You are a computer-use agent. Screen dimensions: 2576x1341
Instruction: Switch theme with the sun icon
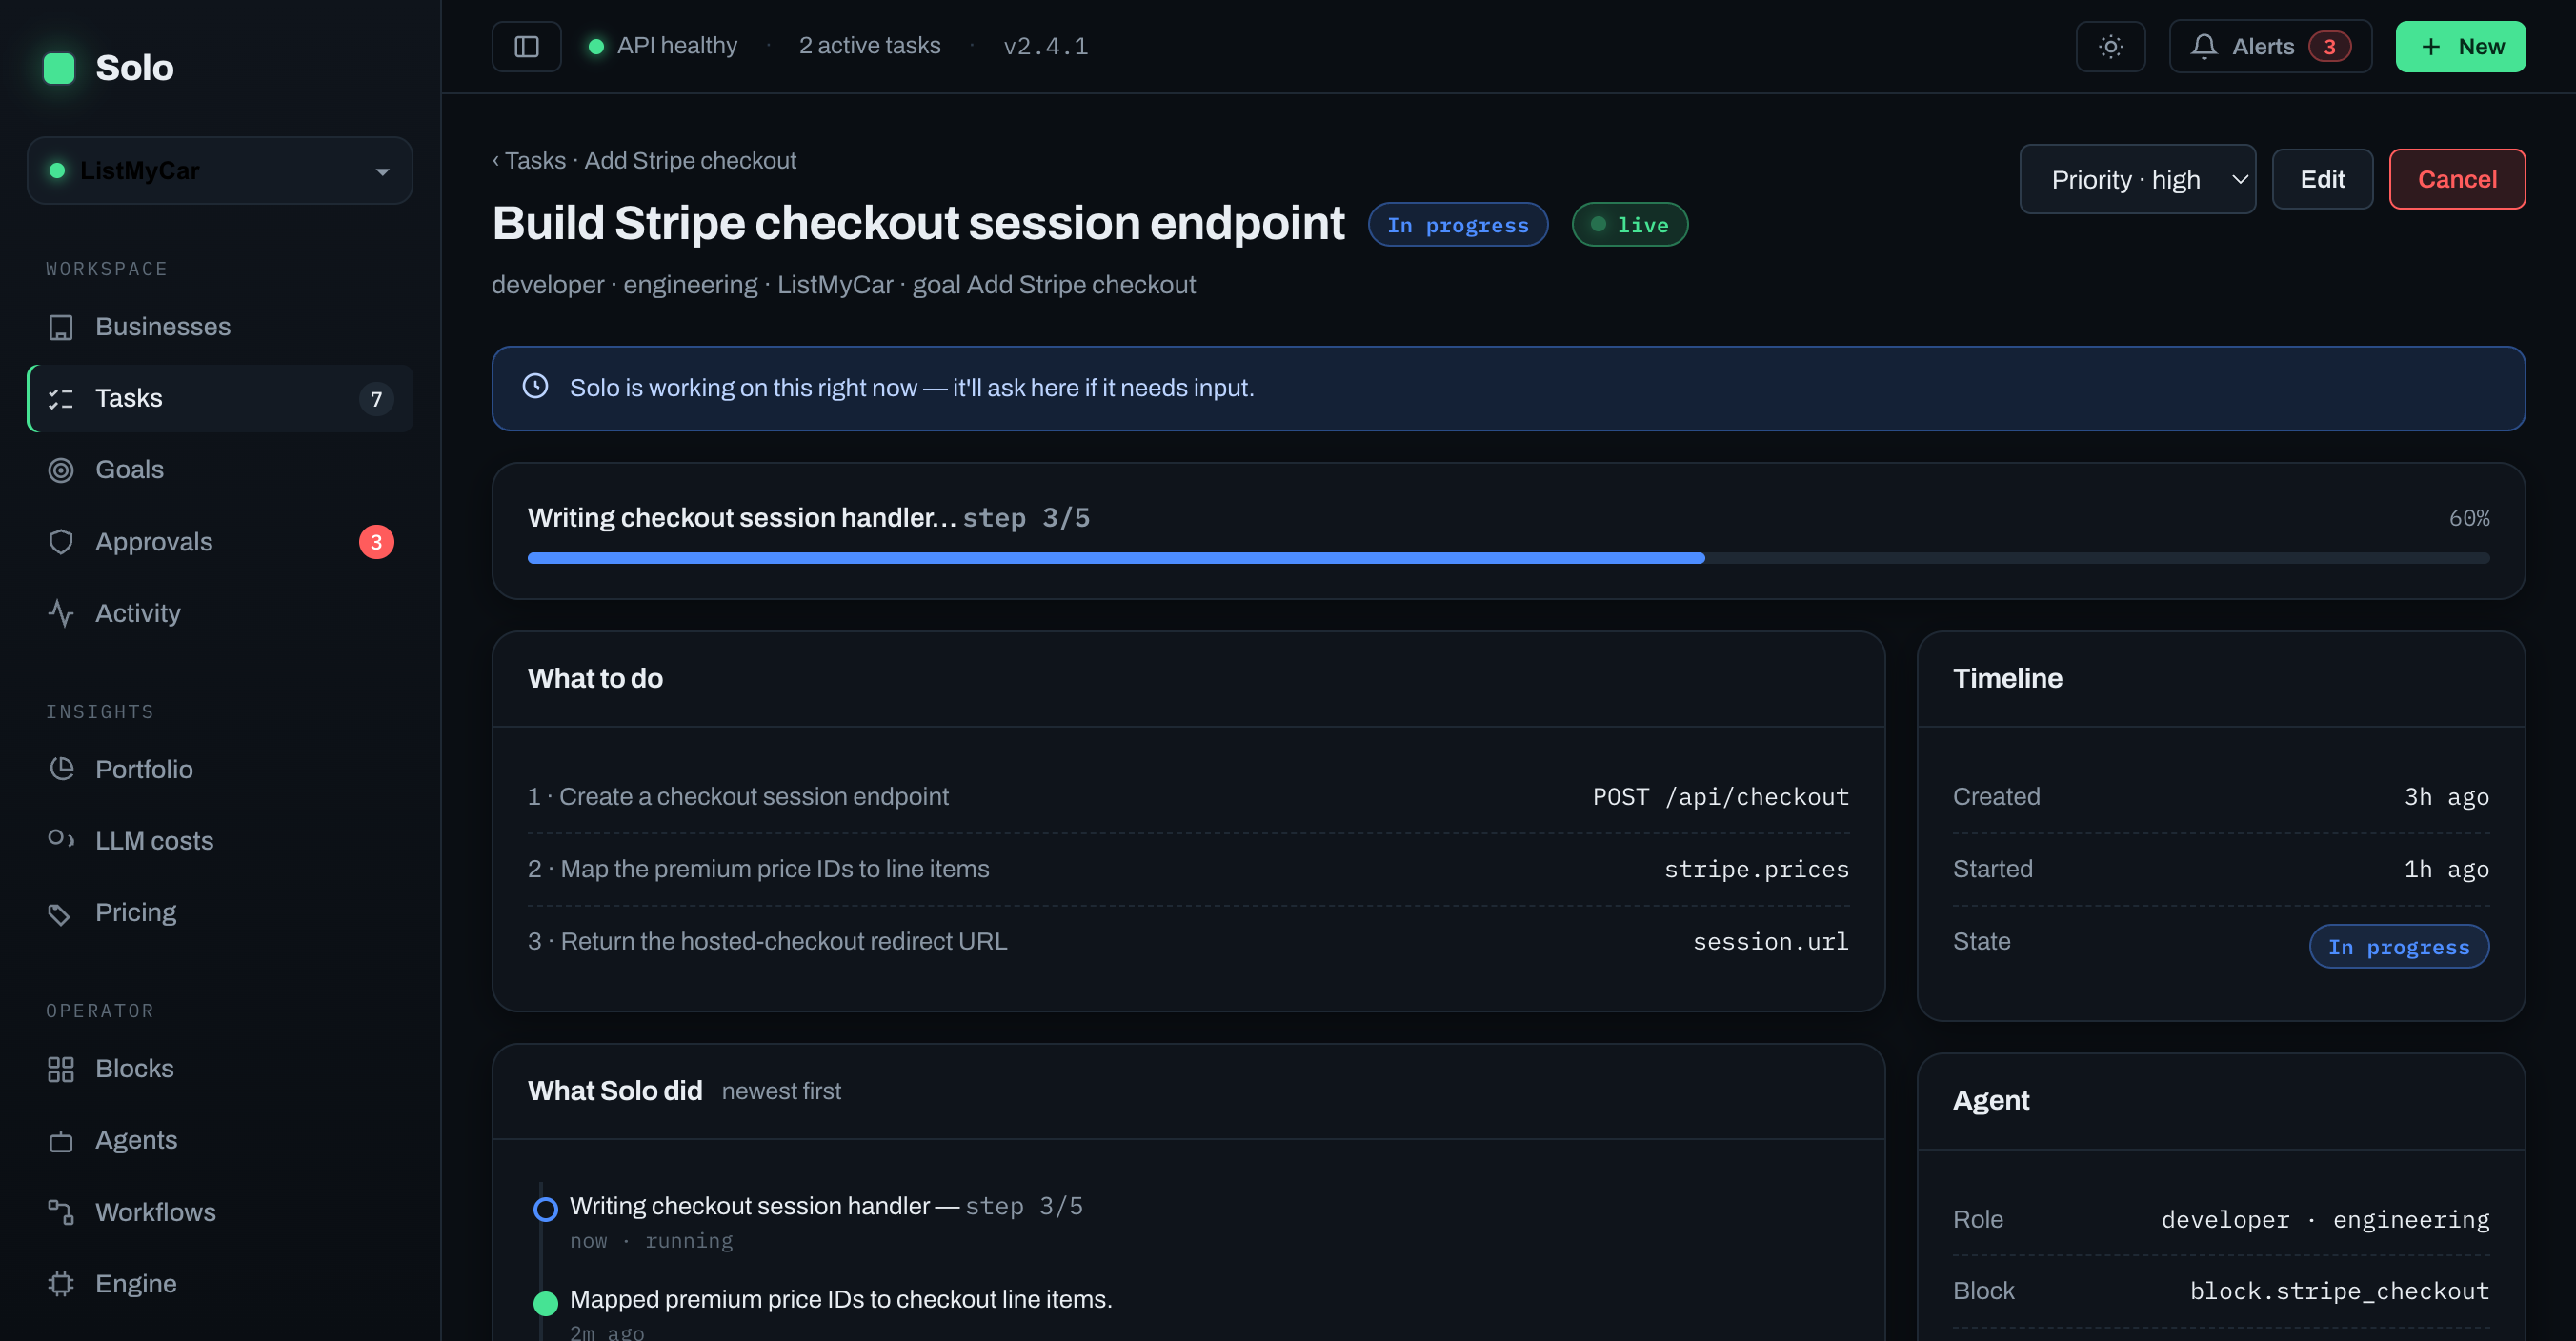2110,46
